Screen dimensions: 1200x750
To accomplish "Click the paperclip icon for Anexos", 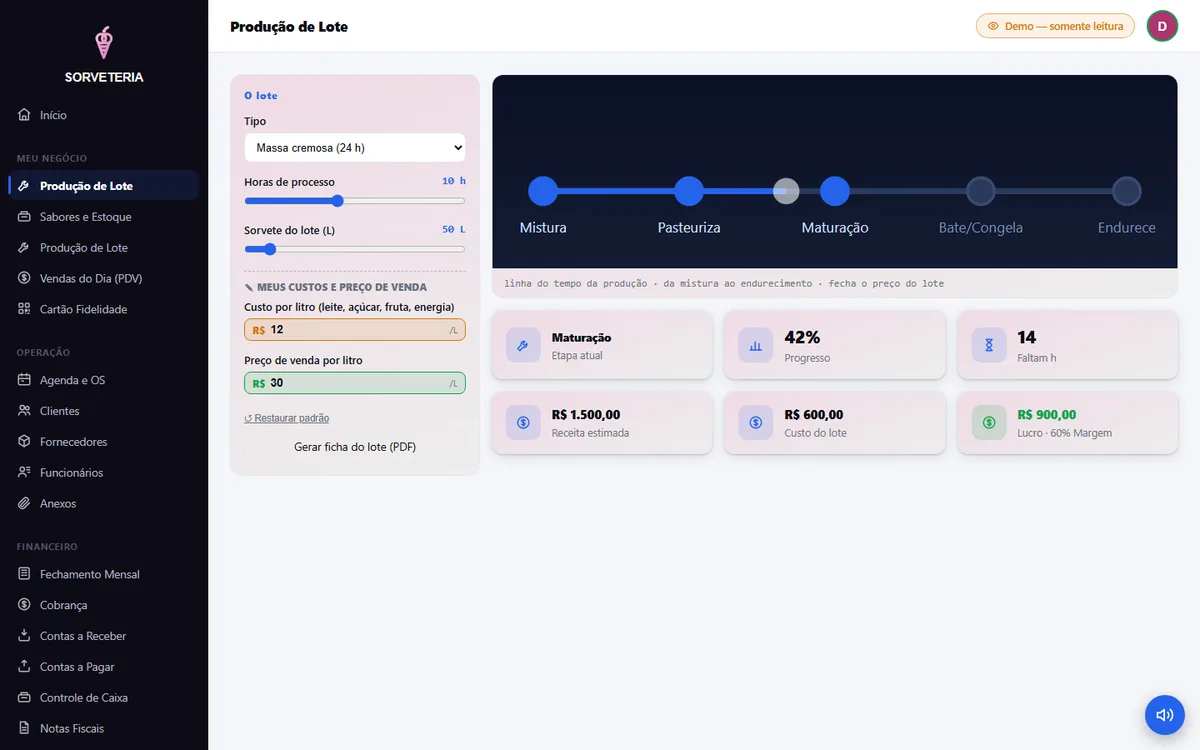I will tap(24, 503).
